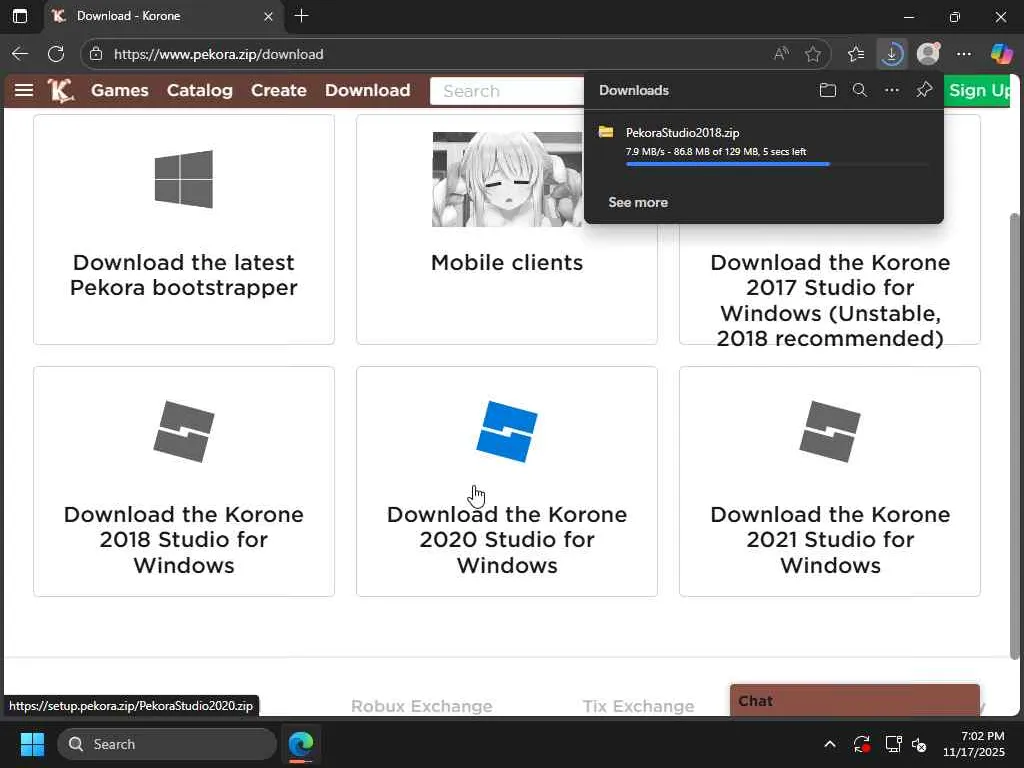
Task: Click the address bar URL
Action: tap(218, 54)
